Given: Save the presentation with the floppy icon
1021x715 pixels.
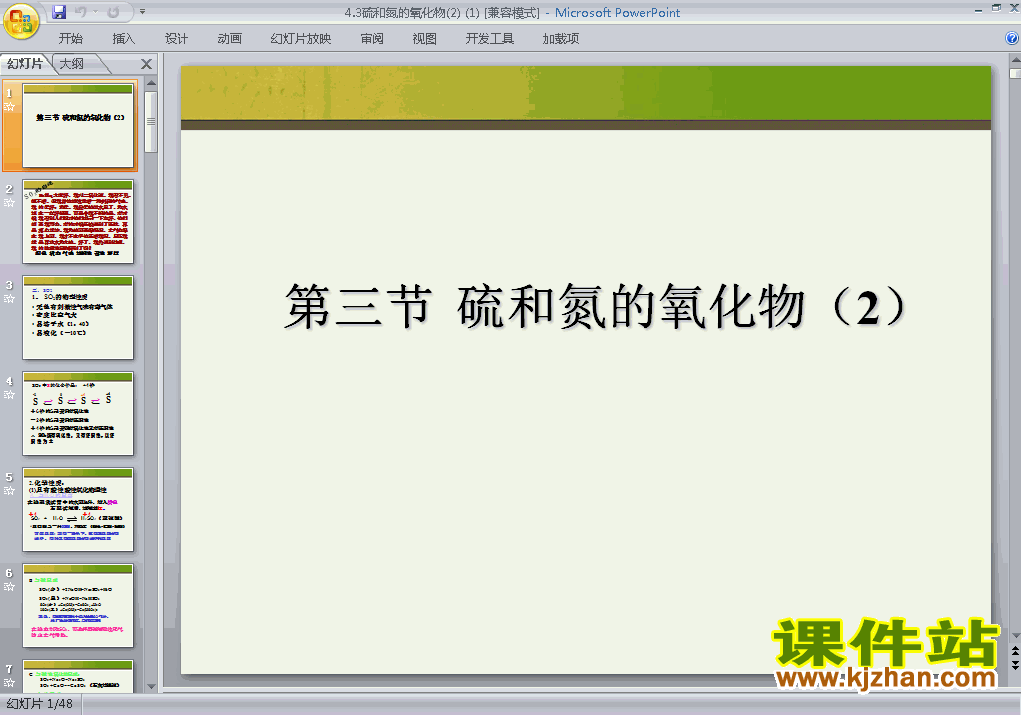Looking at the screenshot, I should 59,12.
